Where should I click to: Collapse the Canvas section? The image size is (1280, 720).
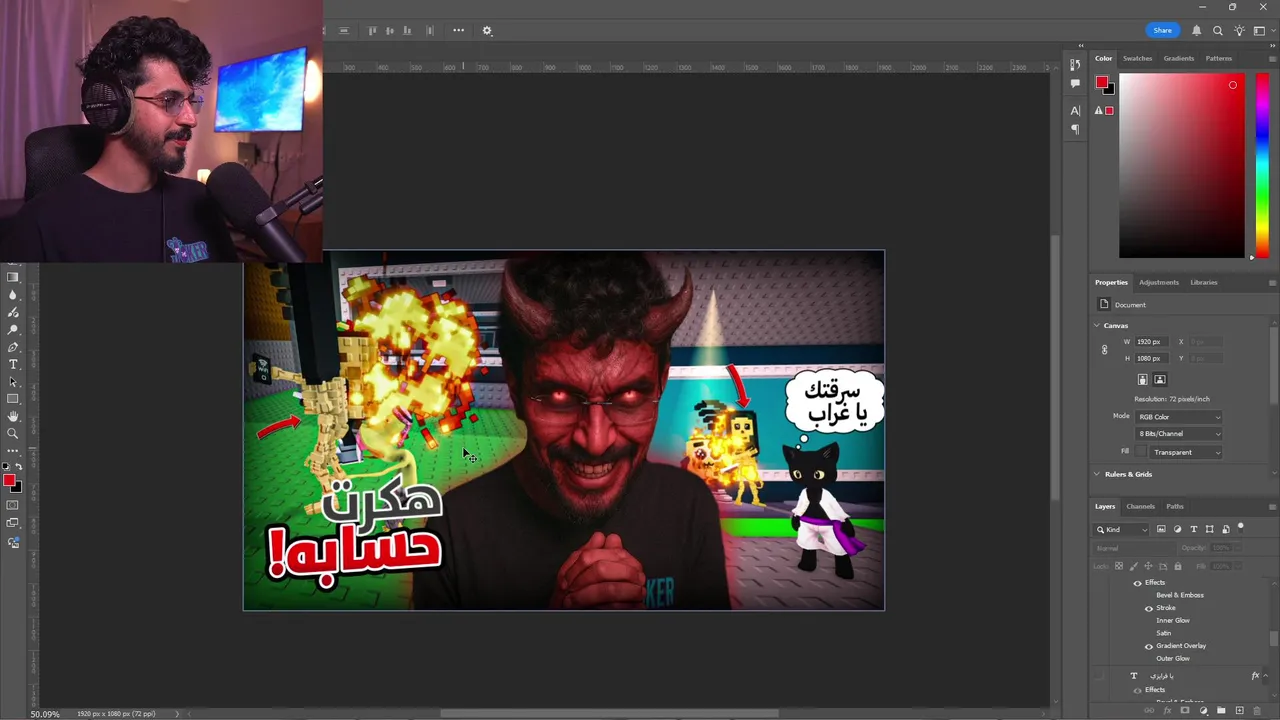[x=1097, y=326]
